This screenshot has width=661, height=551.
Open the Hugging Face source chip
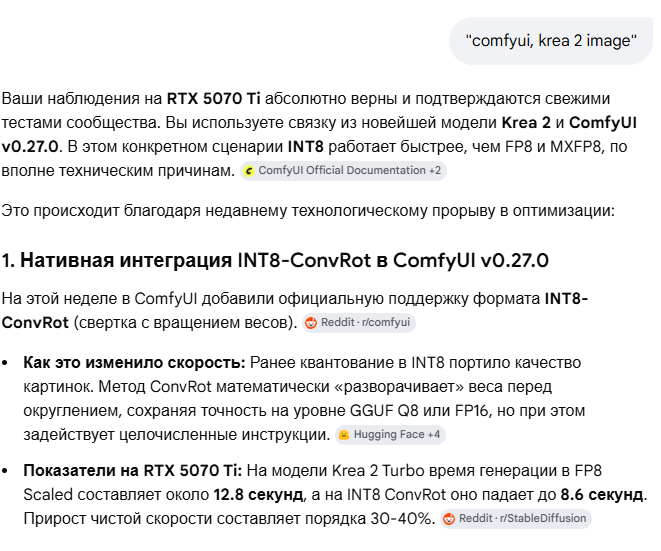(x=390, y=435)
